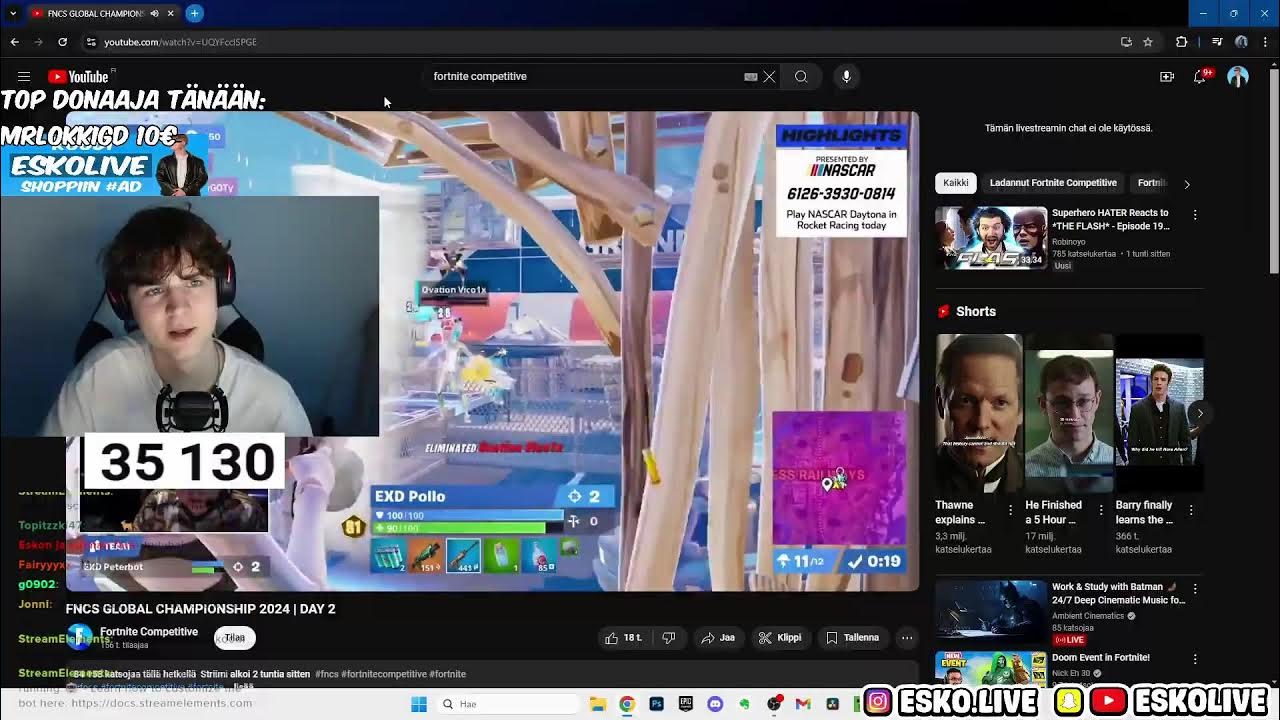
Task: Open options for the 'He Finished a 5 Hour' Short
Action: (x=1101, y=509)
